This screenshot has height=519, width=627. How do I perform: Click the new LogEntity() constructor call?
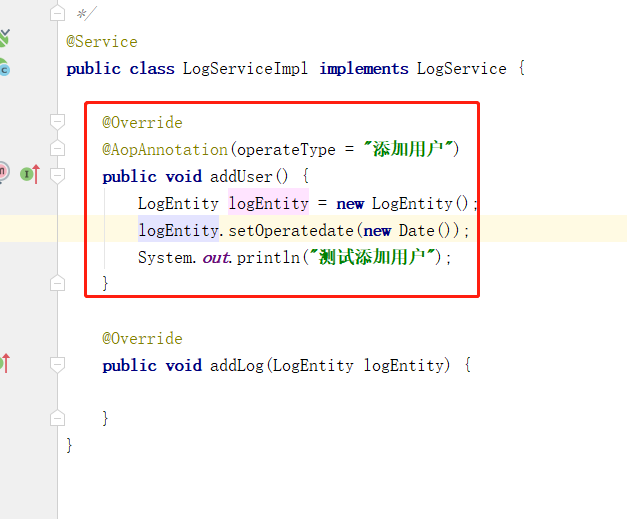click(x=402, y=204)
